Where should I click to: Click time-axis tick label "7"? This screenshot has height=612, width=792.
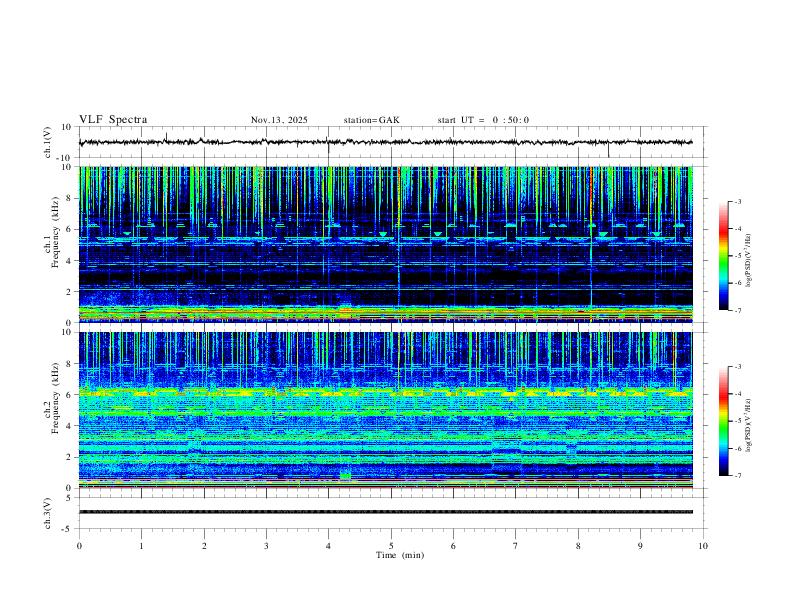(x=516, y=546)
